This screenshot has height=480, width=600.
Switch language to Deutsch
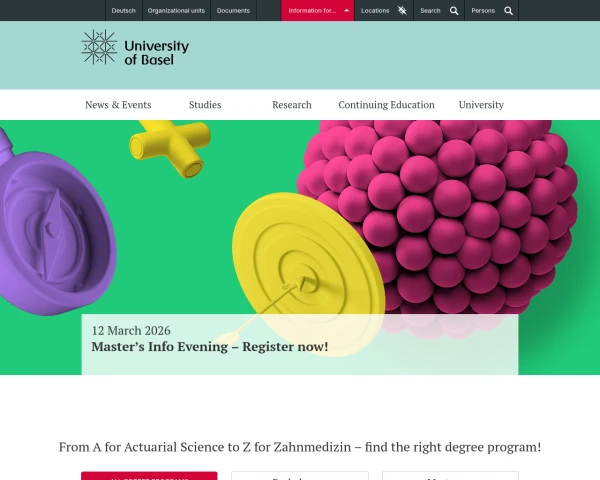pyautogui.click(x=124, y=11)
